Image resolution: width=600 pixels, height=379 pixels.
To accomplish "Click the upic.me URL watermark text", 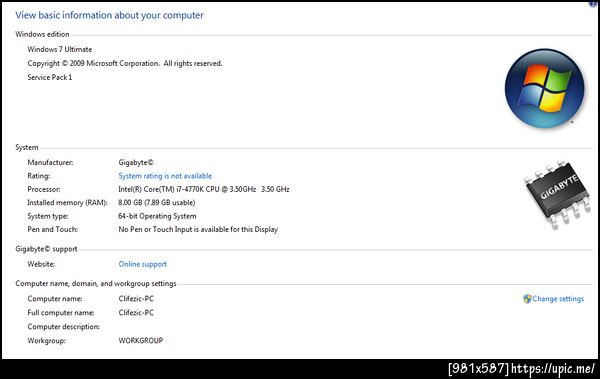I will [x=553, y=369].
